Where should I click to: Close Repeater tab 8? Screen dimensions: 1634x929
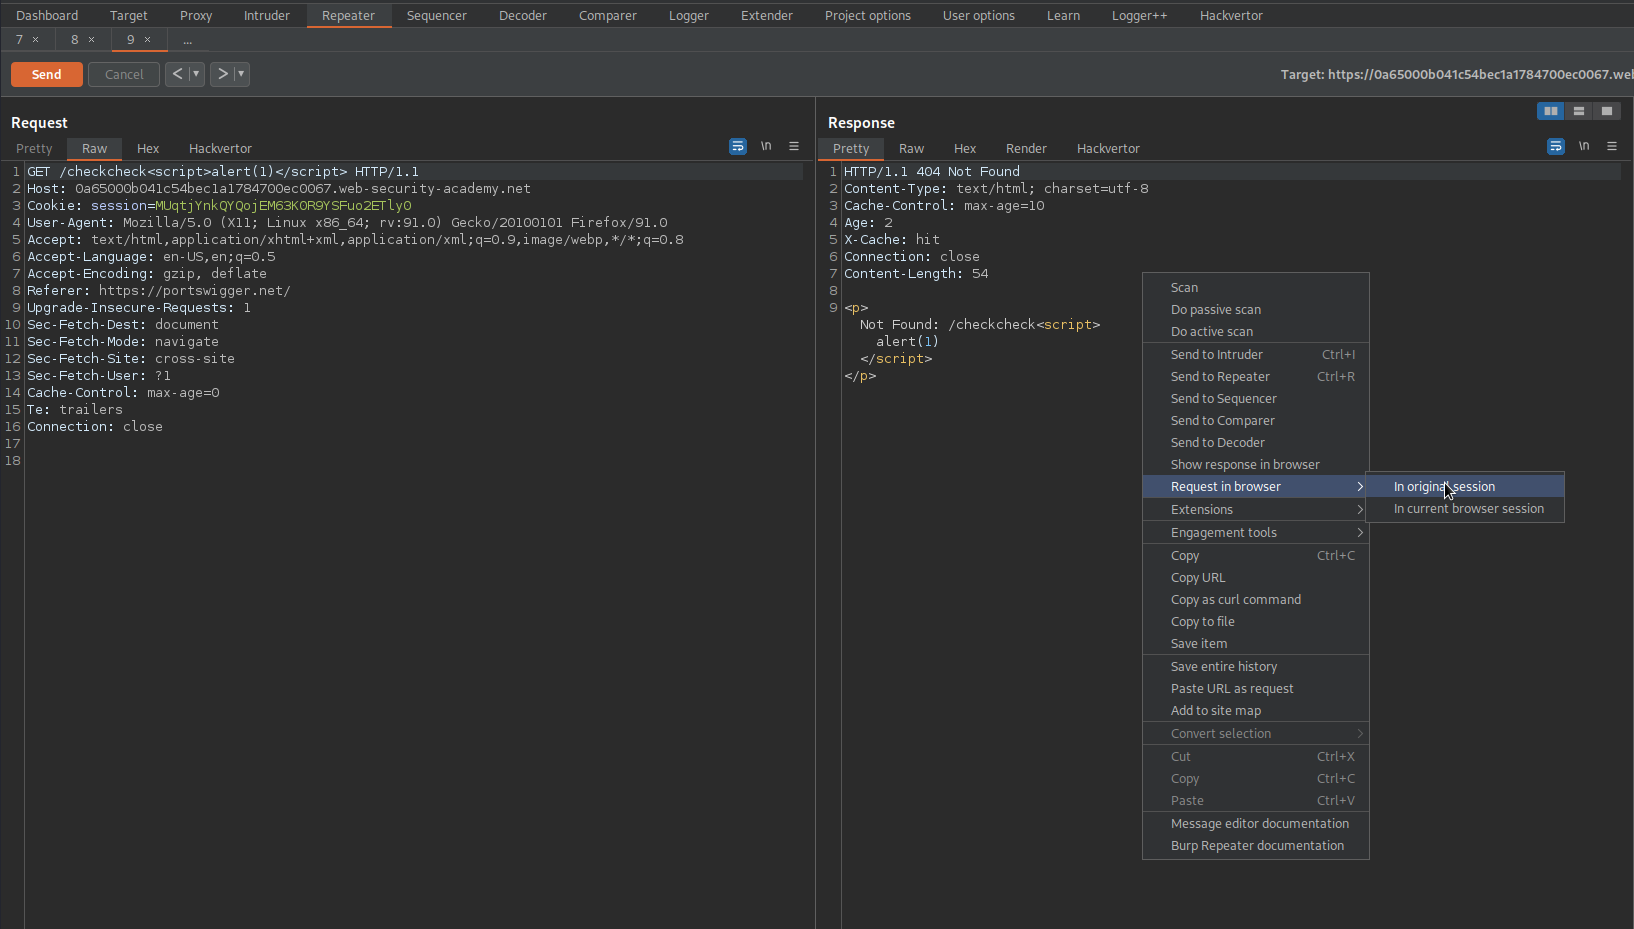[92, 40]
